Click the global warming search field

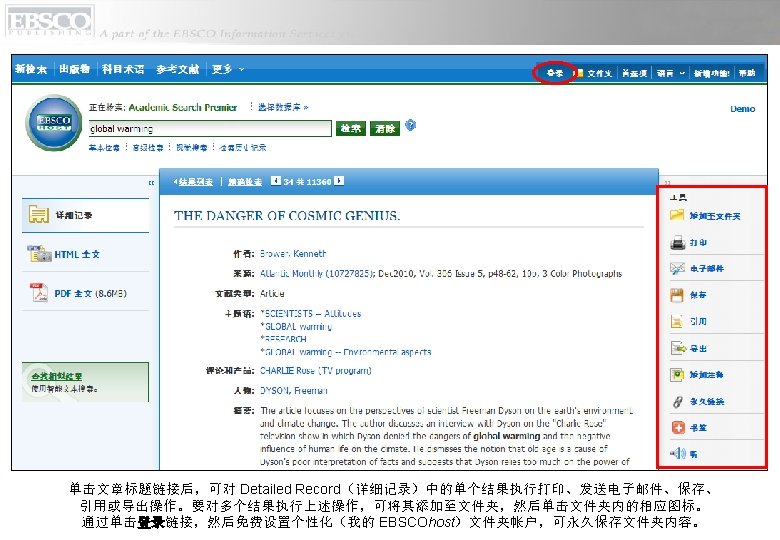click(210, 128)
